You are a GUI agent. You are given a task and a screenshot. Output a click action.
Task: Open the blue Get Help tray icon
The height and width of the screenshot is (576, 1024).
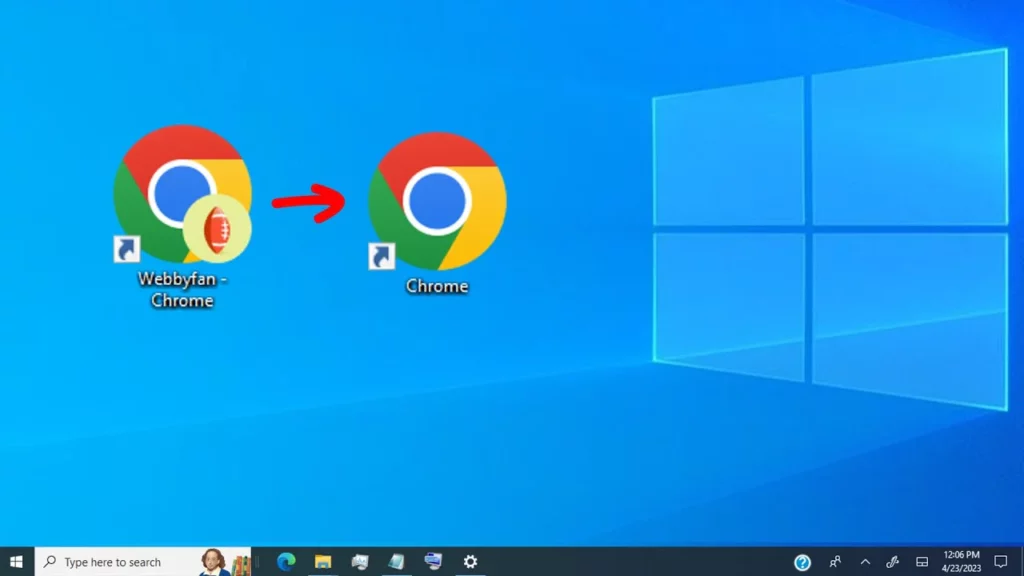[803, 562]
